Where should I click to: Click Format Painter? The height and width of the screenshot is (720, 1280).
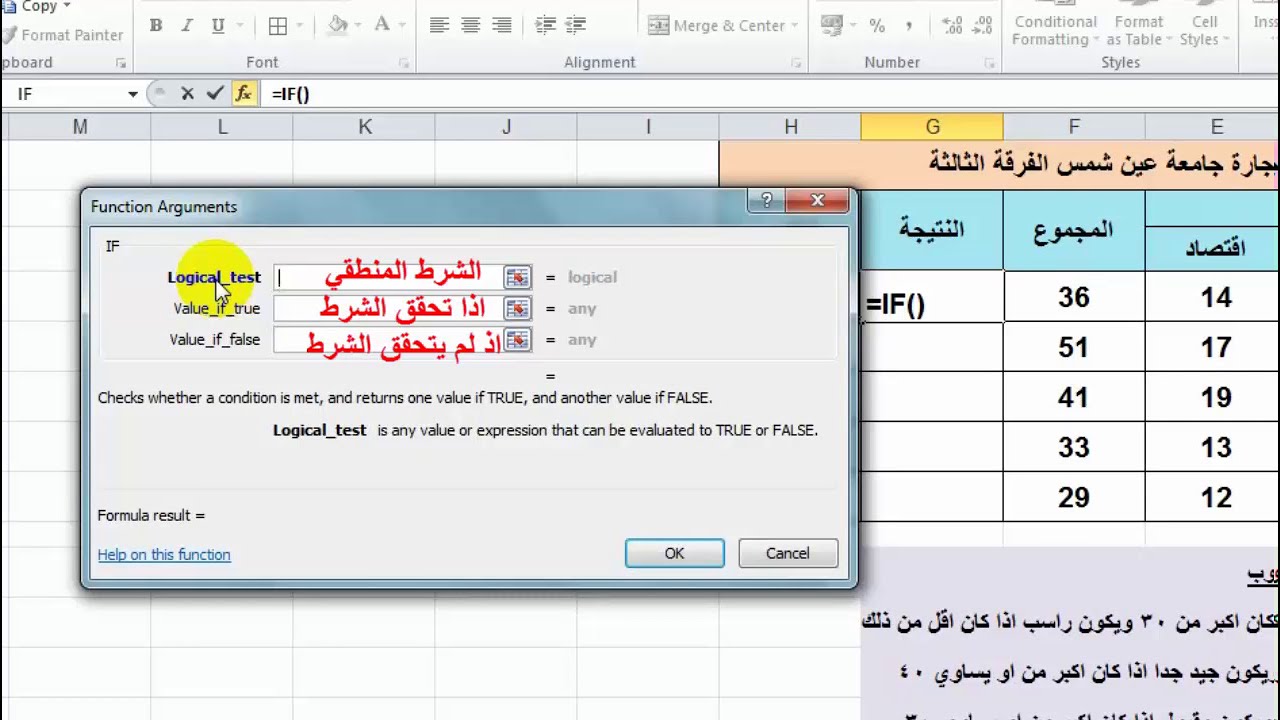coord(62,35)
